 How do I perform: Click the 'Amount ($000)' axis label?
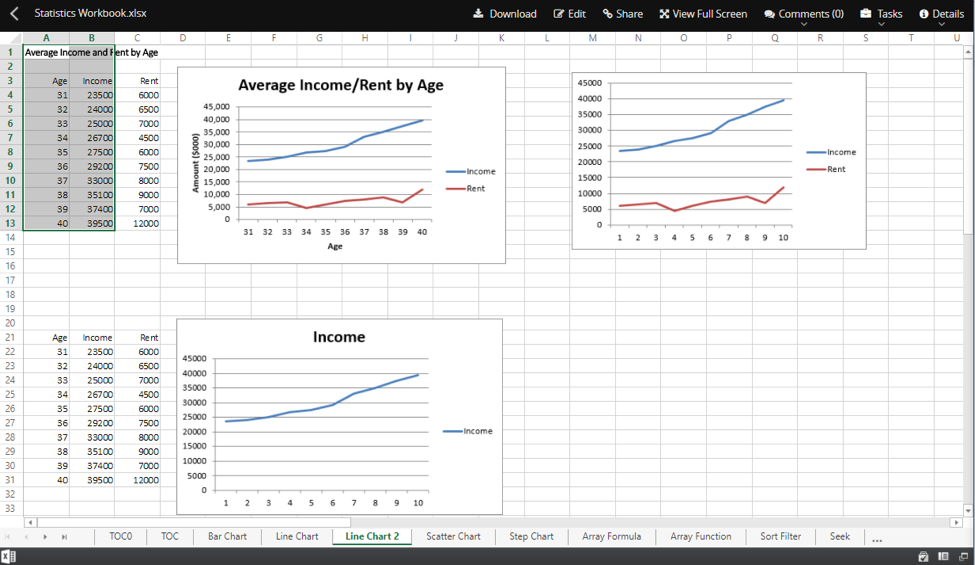pyautogui.click(x=196, y=162)
